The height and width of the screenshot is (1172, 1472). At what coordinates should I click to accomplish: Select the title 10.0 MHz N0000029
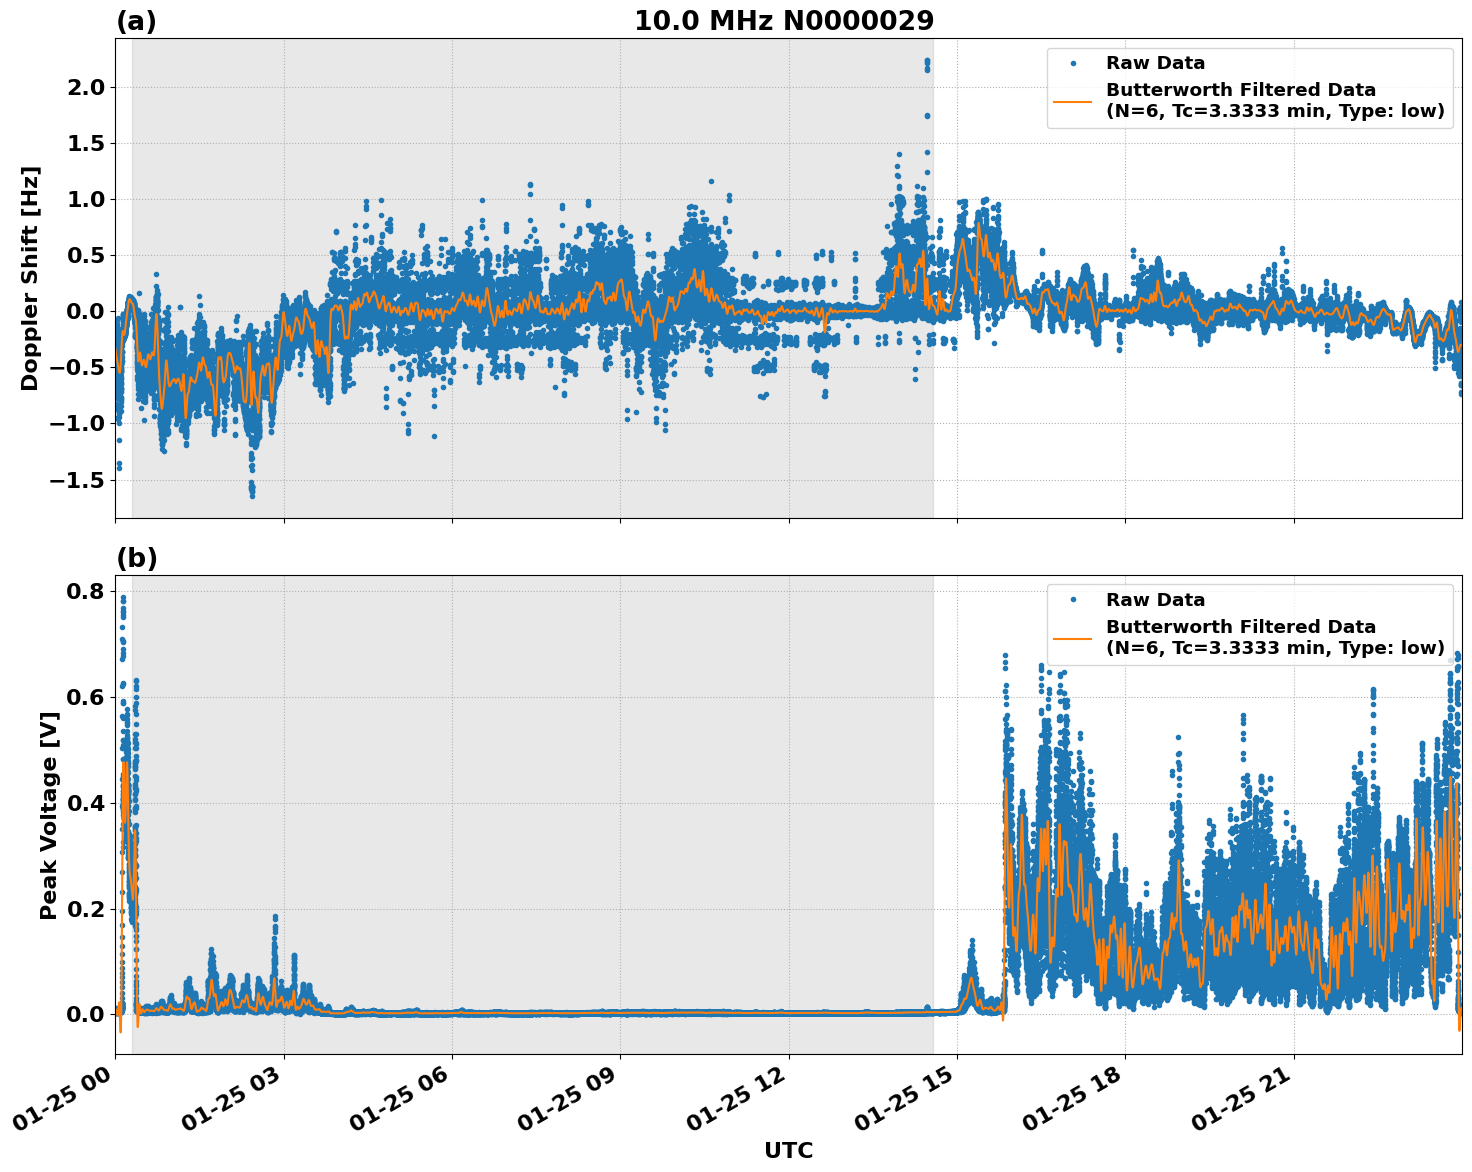point(786,20)
